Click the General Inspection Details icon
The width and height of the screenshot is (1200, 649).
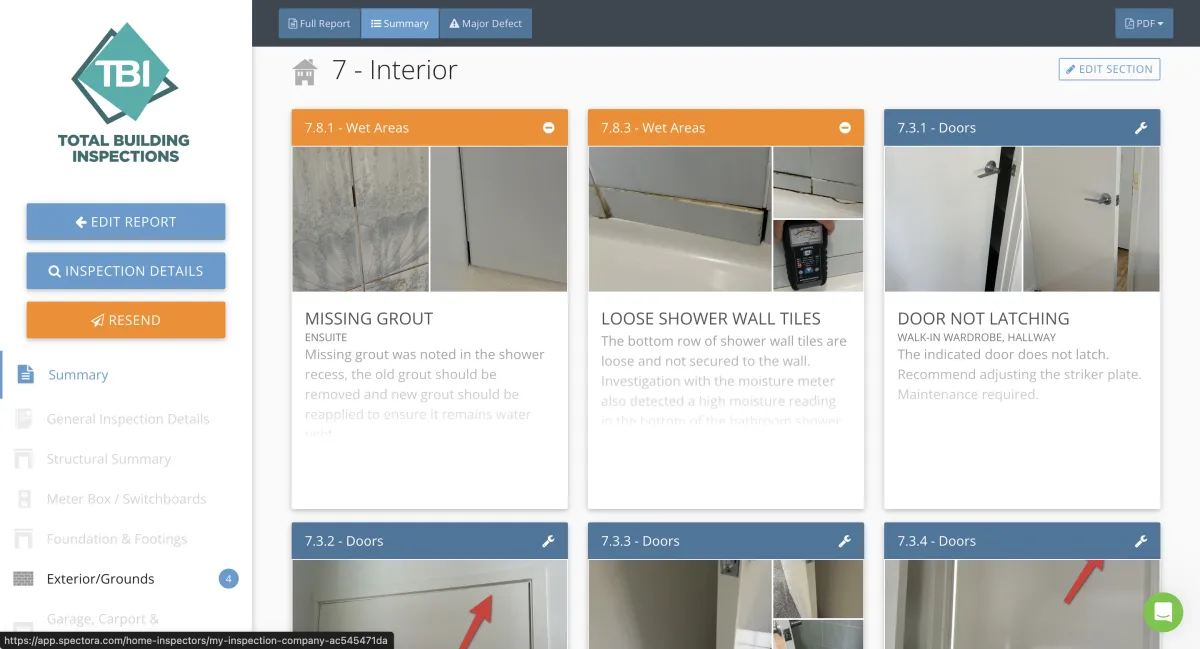[24, 419]
